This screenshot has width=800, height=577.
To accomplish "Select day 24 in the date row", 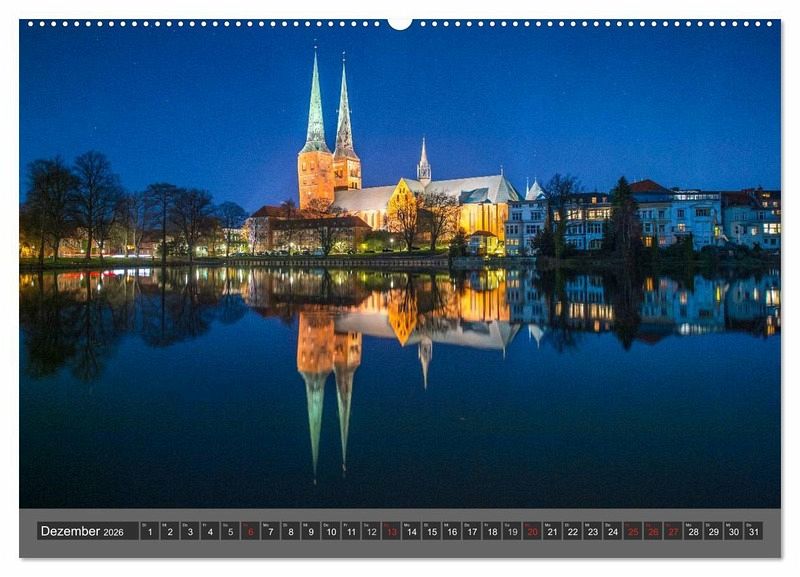I will tap(612, 531).
